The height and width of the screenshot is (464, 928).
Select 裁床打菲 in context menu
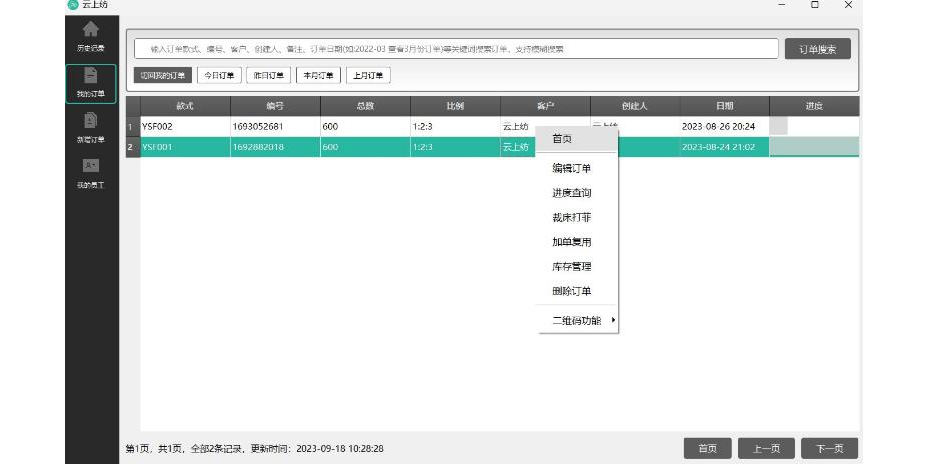pos(572,217)
